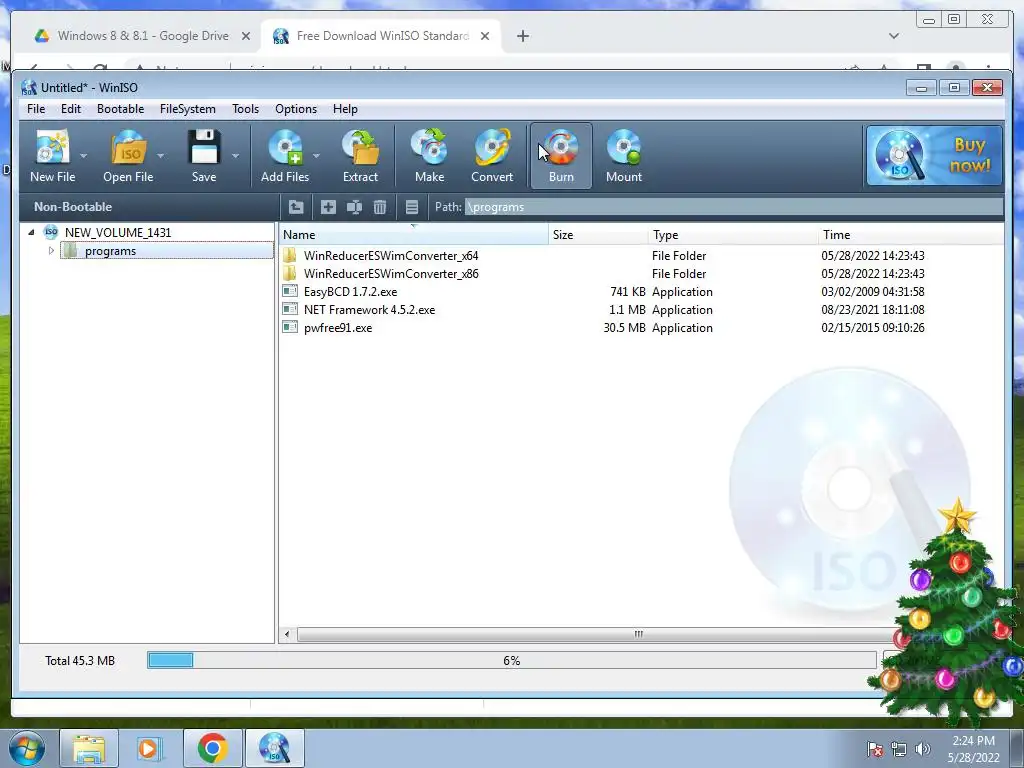Click the delete trash icon
1024x768 pixels.
[379, 207]
